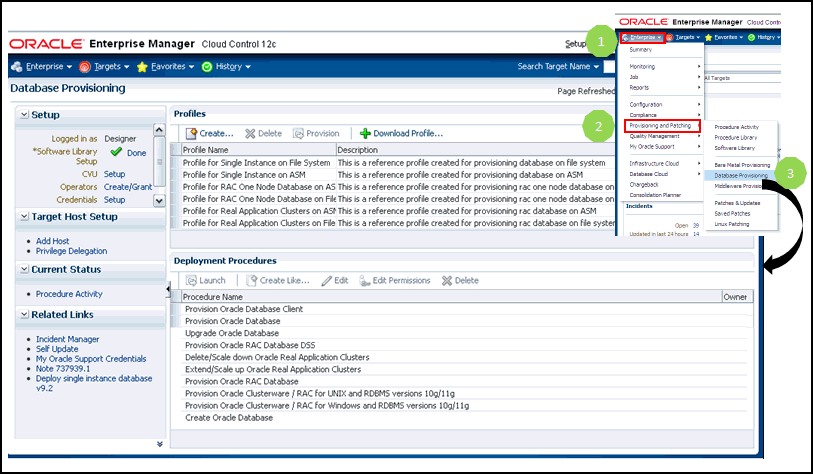Choose Bare Metal Provisioning in submenu
This screenshot has height=474, width=813.
point(742,165)
